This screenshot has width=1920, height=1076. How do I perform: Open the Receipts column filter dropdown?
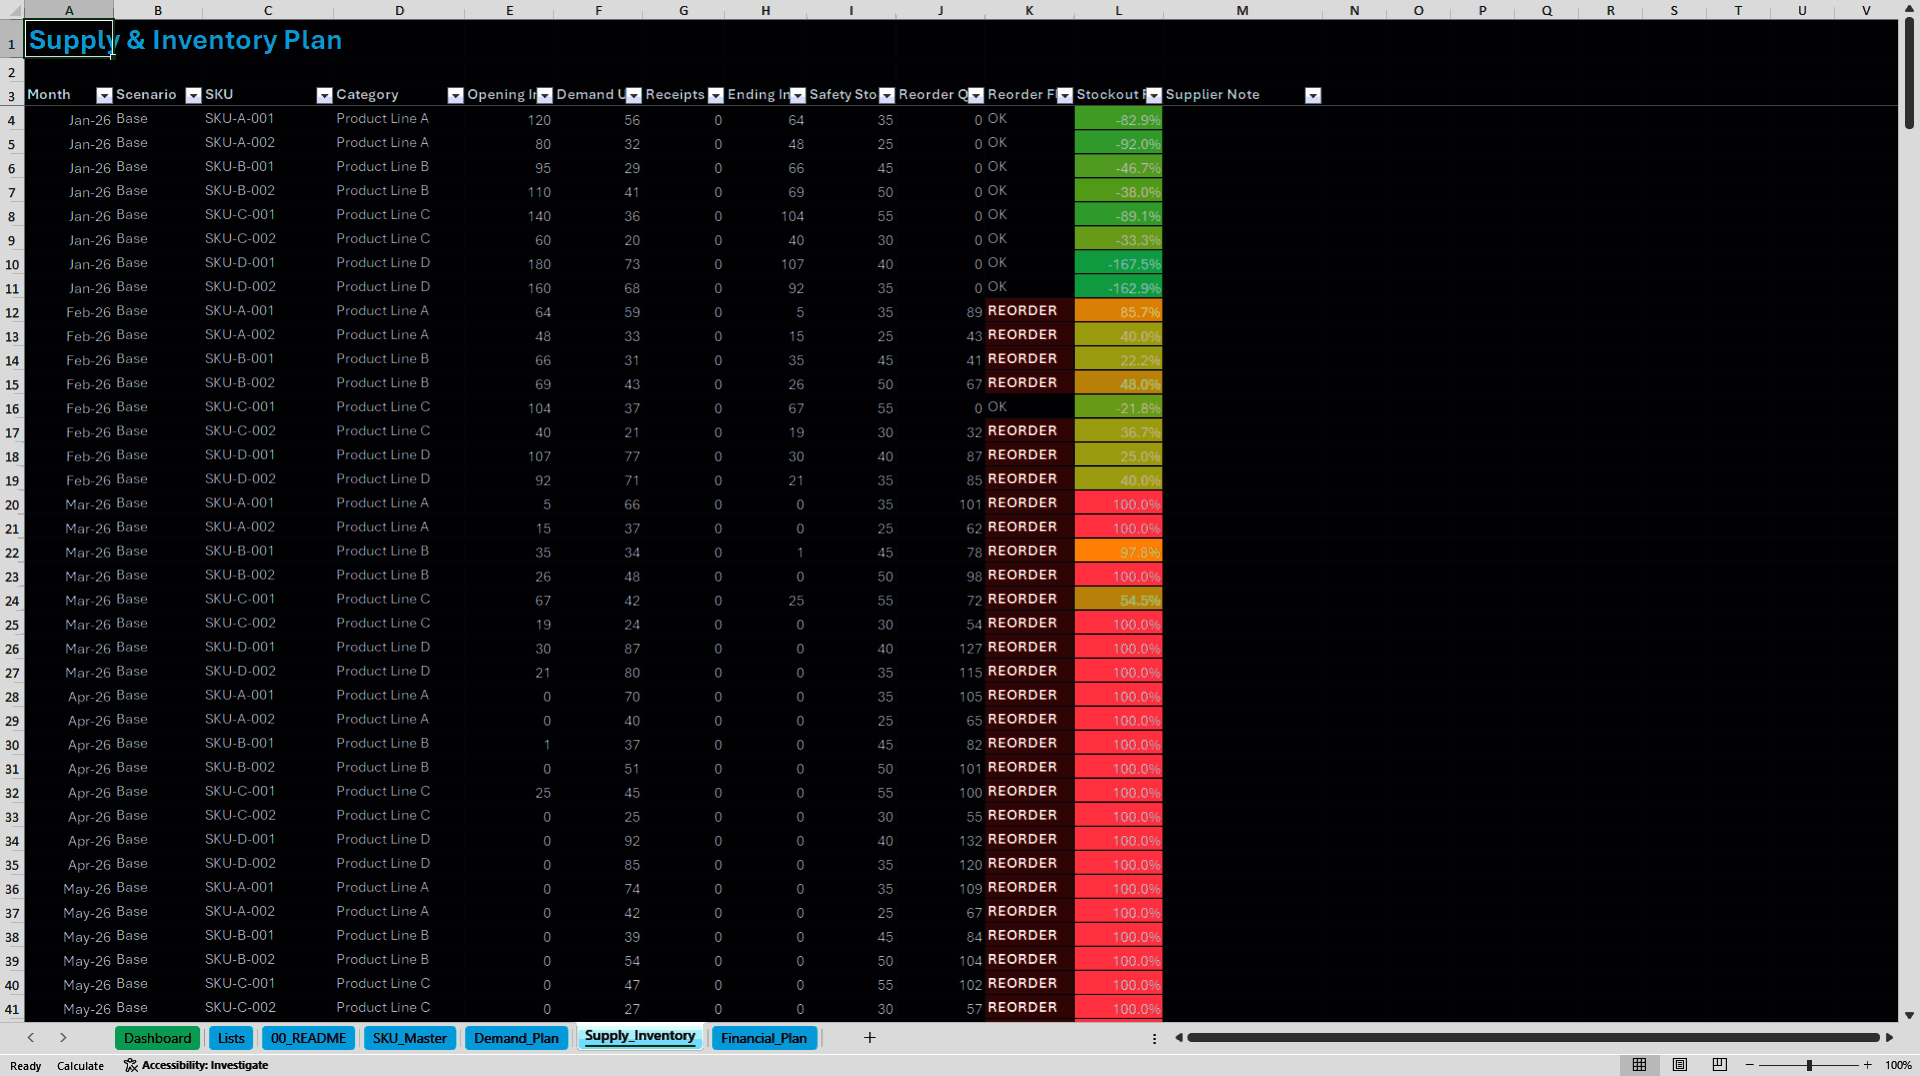point(715,95)
